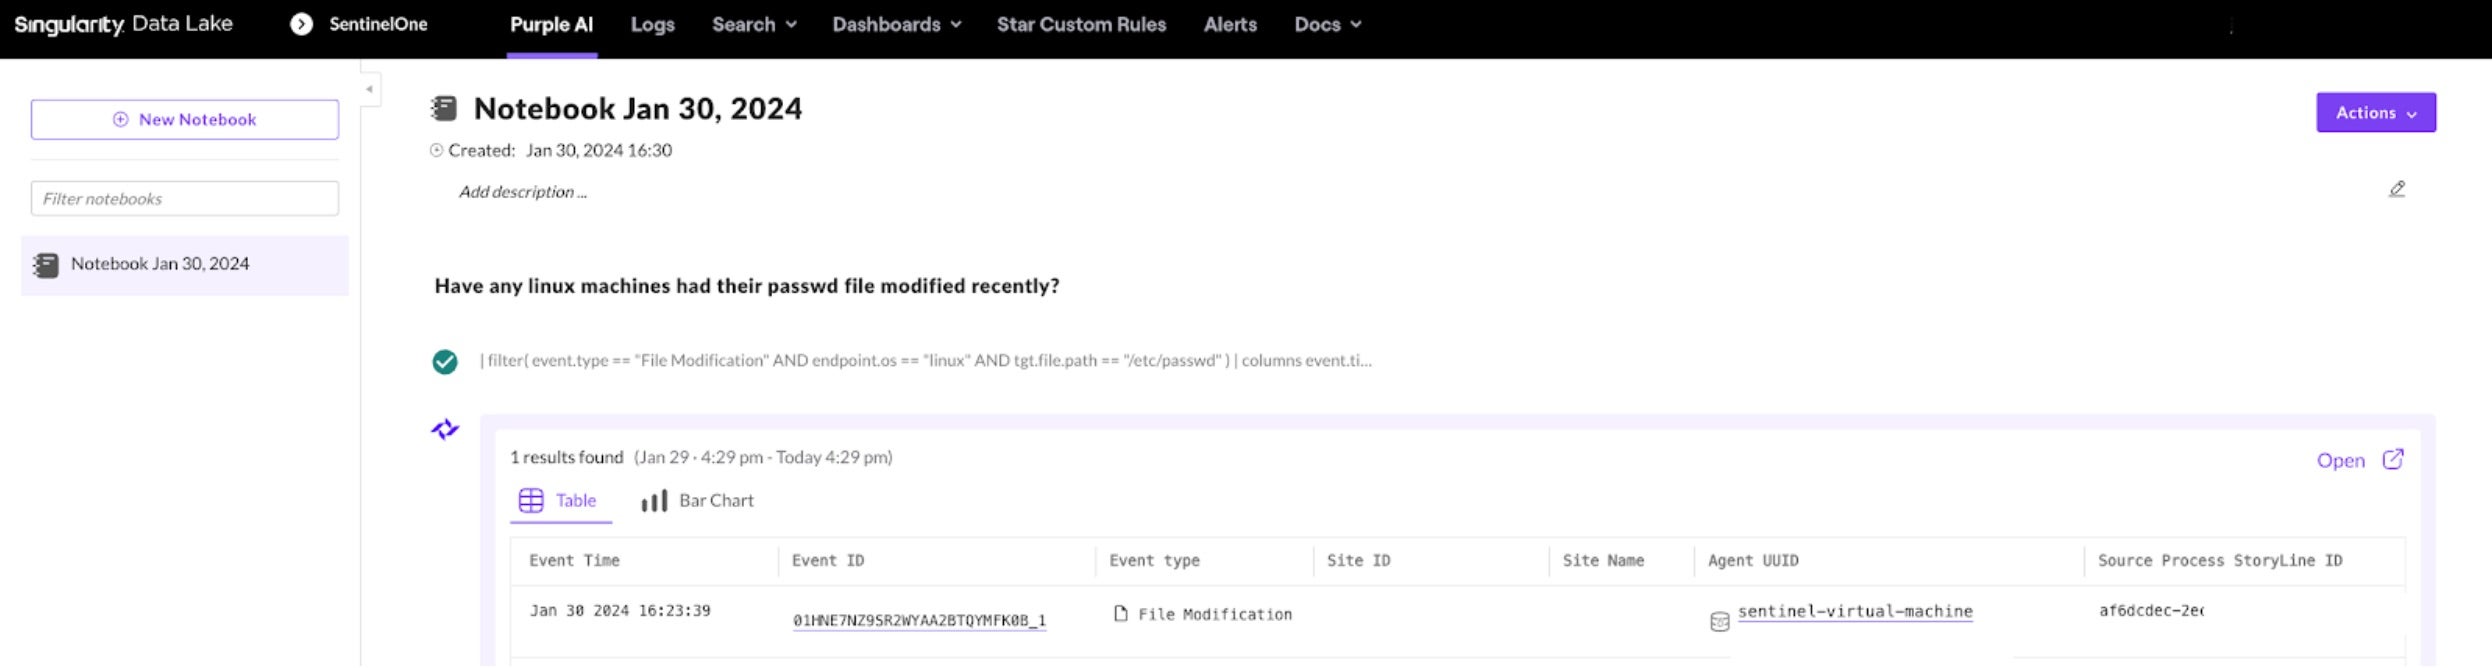Click the Purple AI sparkle icon
Image resolution: width=2492 pixels, height=668 pixels.
[445, 430]
